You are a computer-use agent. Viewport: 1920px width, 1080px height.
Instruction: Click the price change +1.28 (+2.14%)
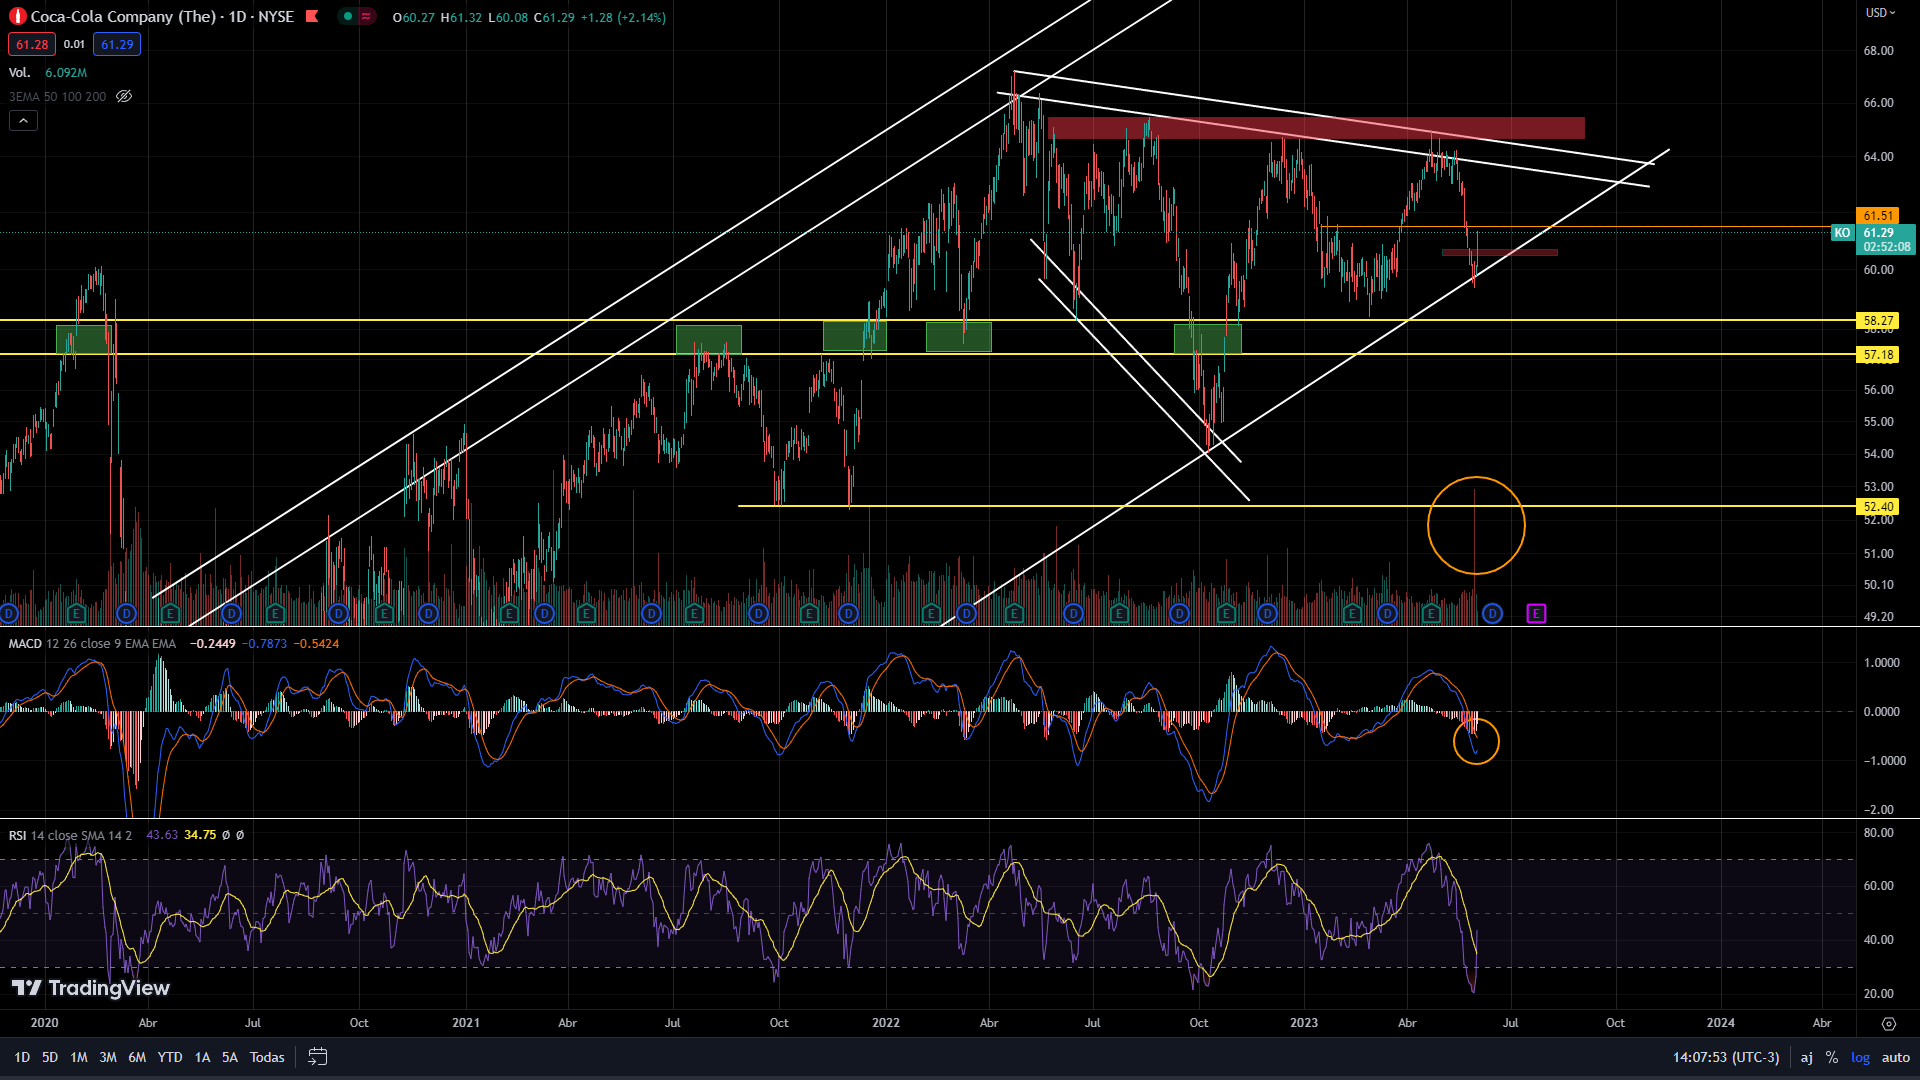pos(623,18)
